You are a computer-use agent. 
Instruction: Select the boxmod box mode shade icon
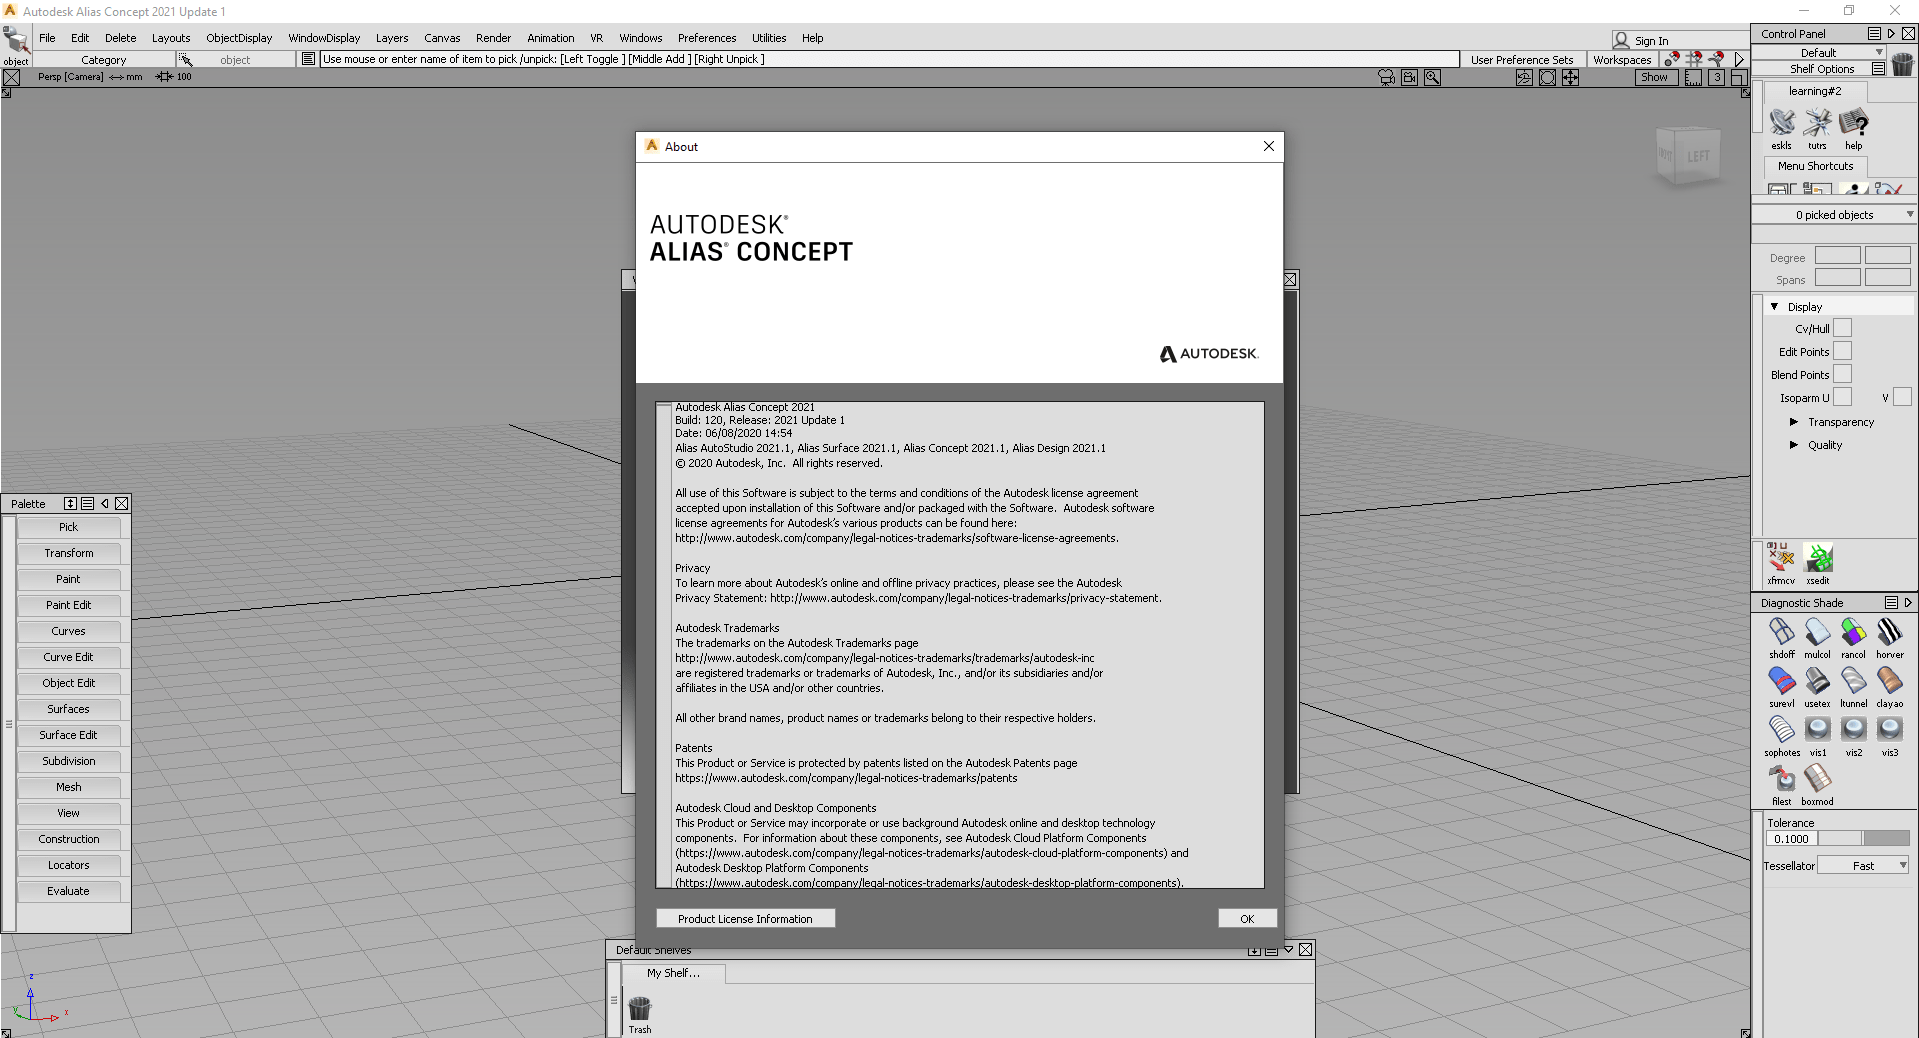(x=1817, y=779)
